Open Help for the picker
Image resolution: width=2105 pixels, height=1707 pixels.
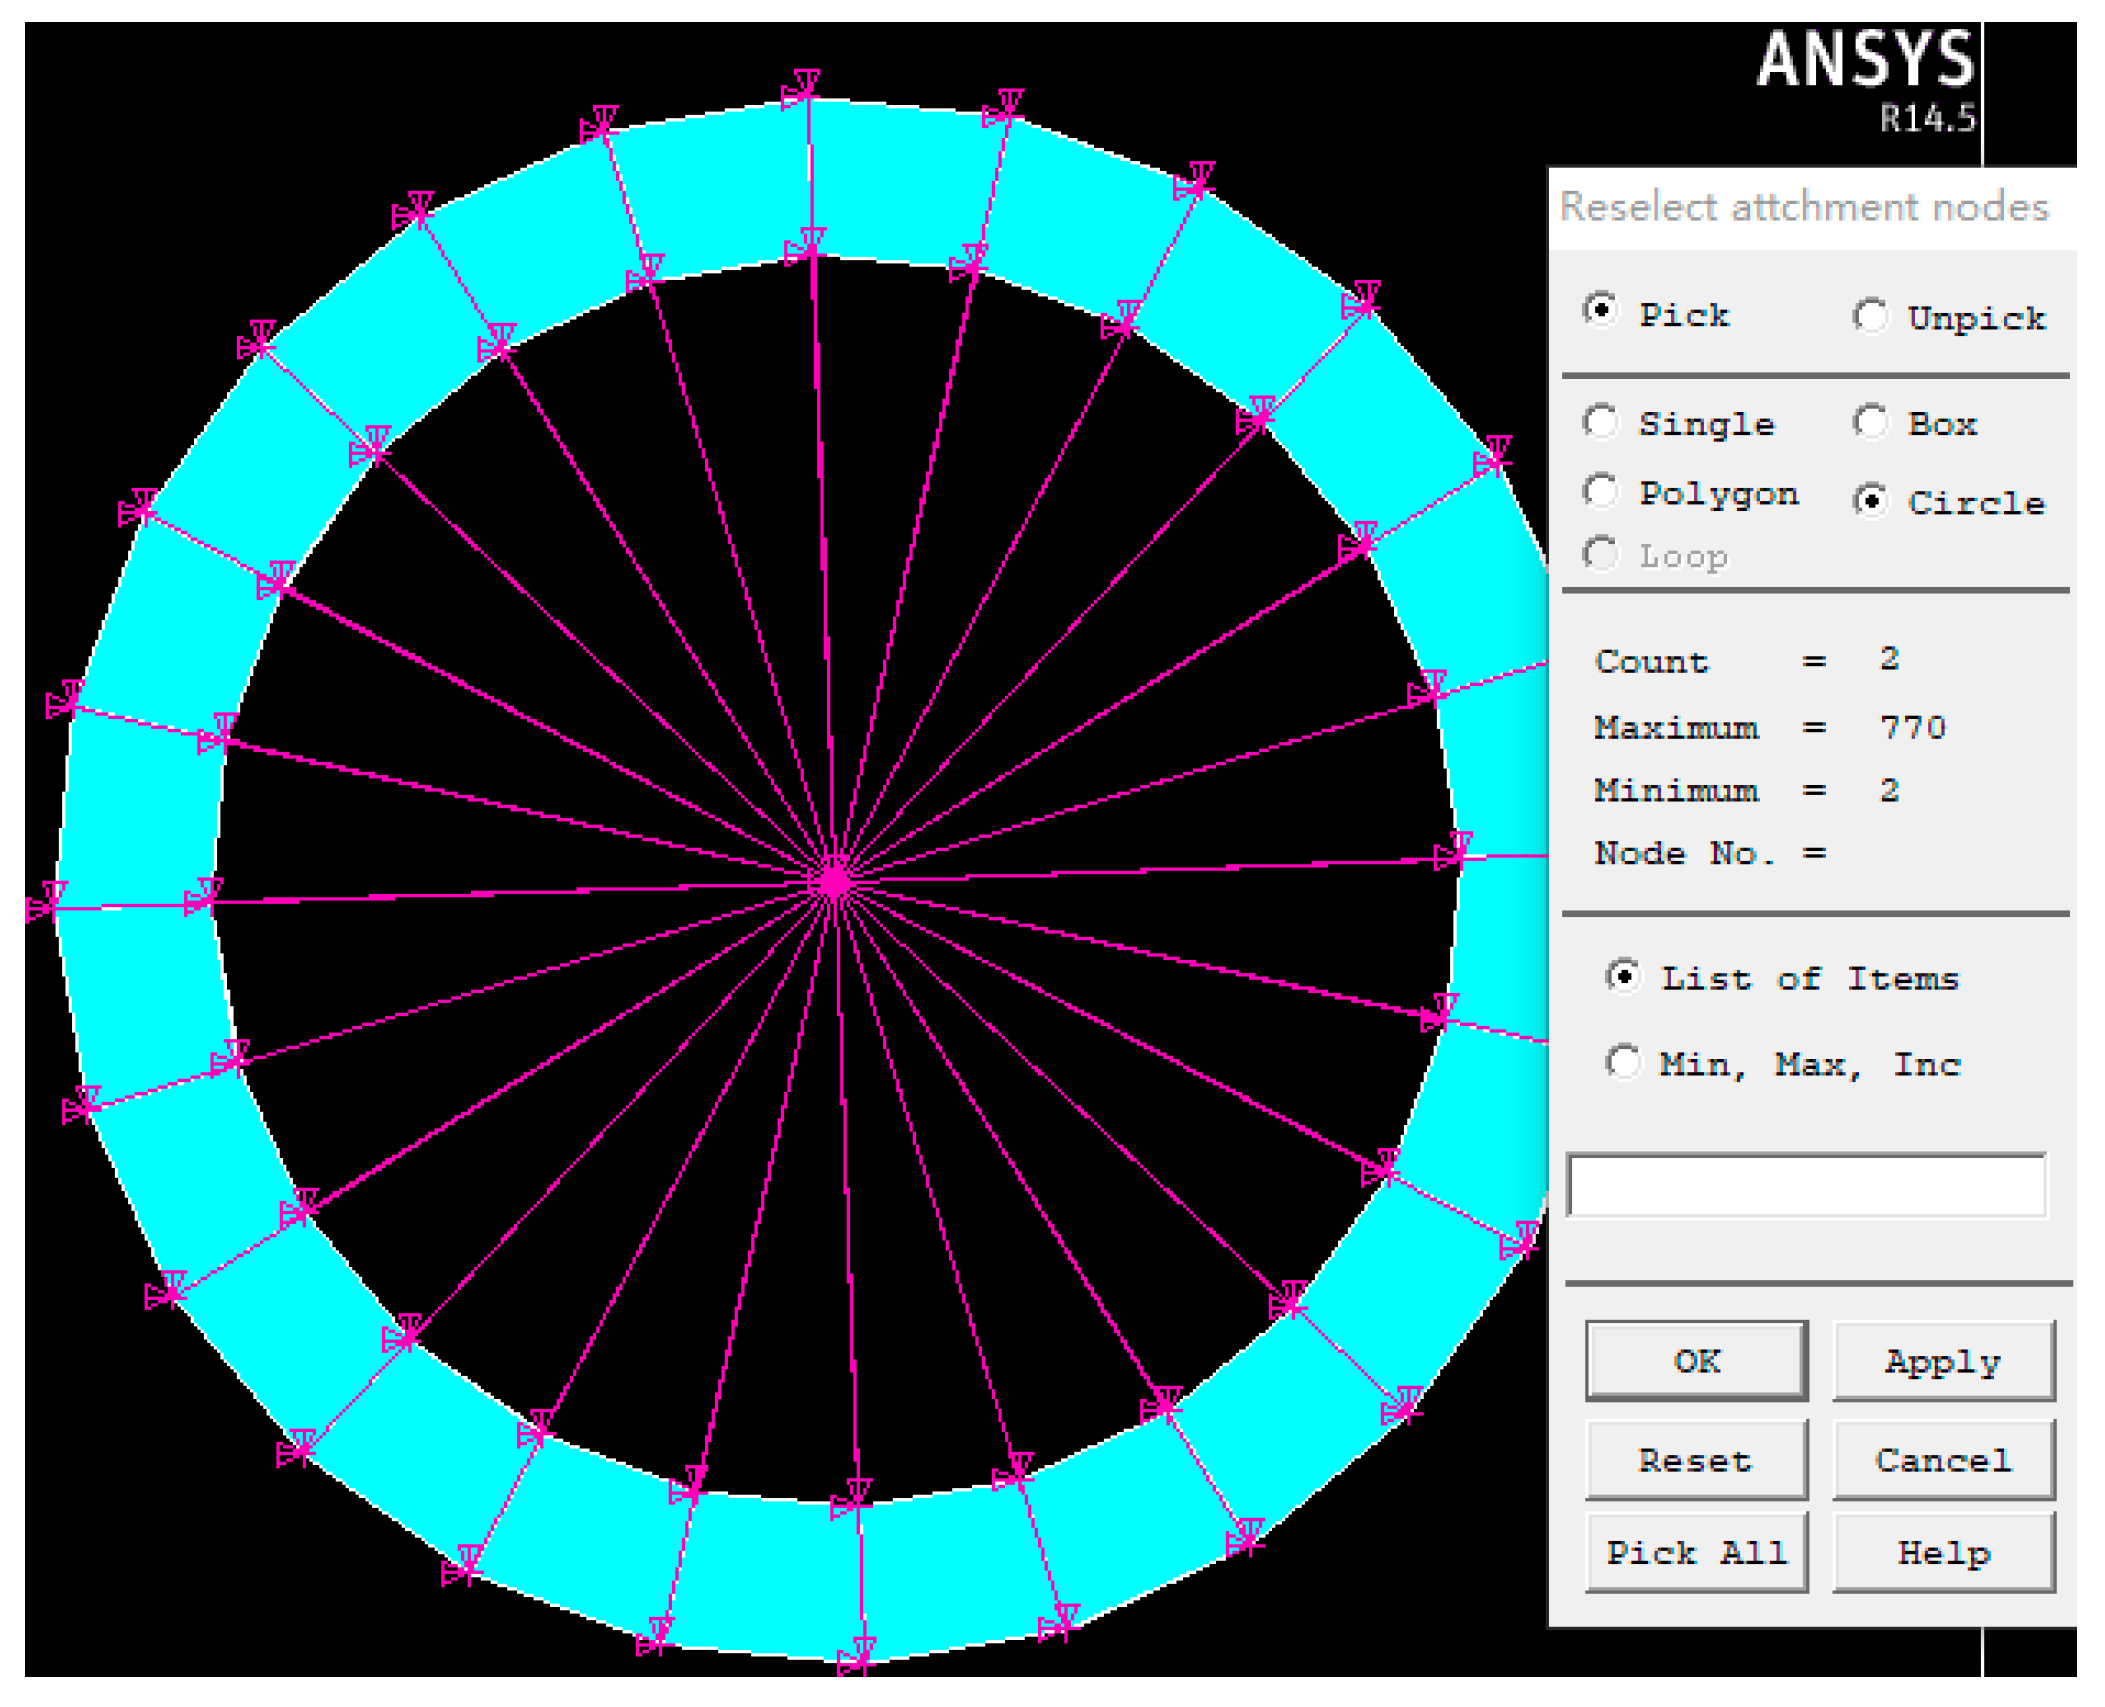[x=1943, y=1552]
